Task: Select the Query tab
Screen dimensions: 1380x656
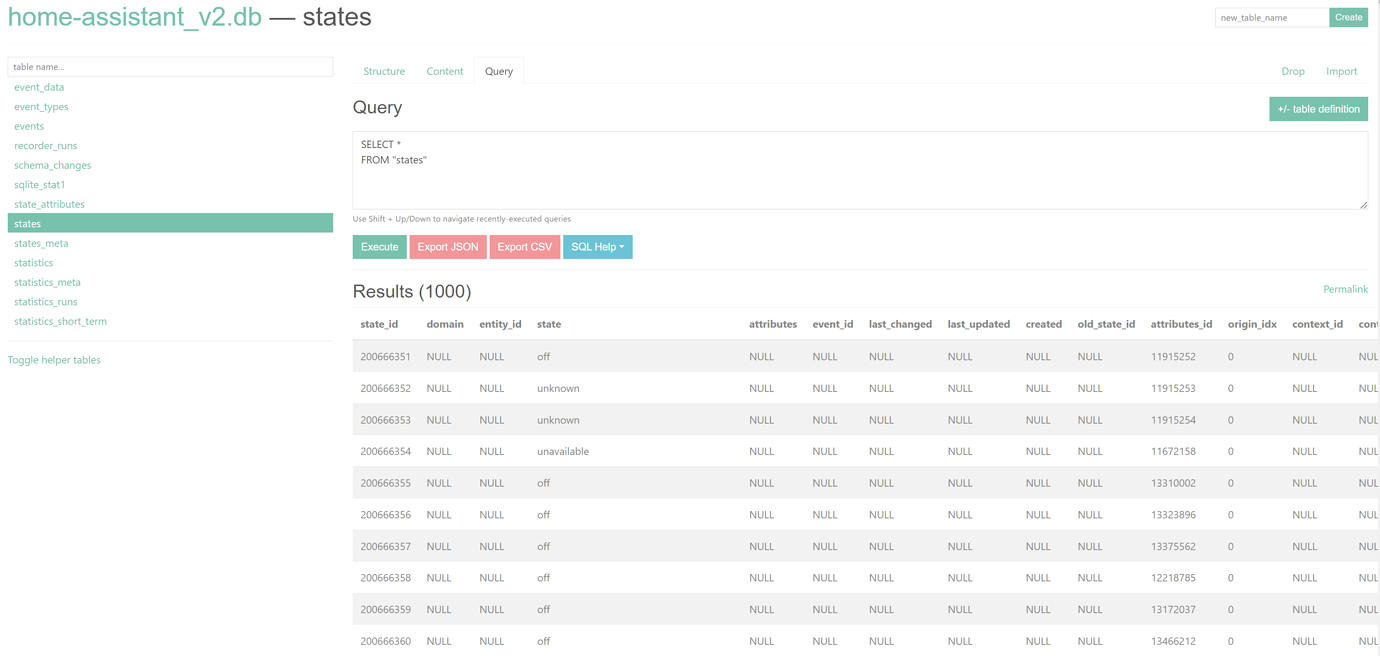Action: pyautogui.click(x=498, y=71)
